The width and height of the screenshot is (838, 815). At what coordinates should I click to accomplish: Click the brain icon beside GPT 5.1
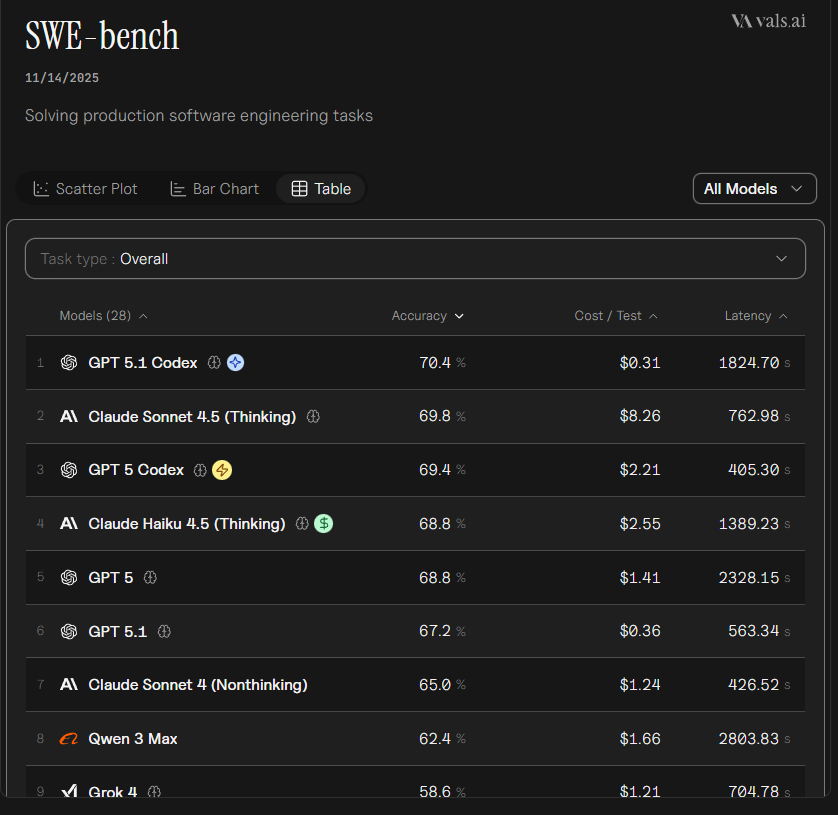point(164,632)
